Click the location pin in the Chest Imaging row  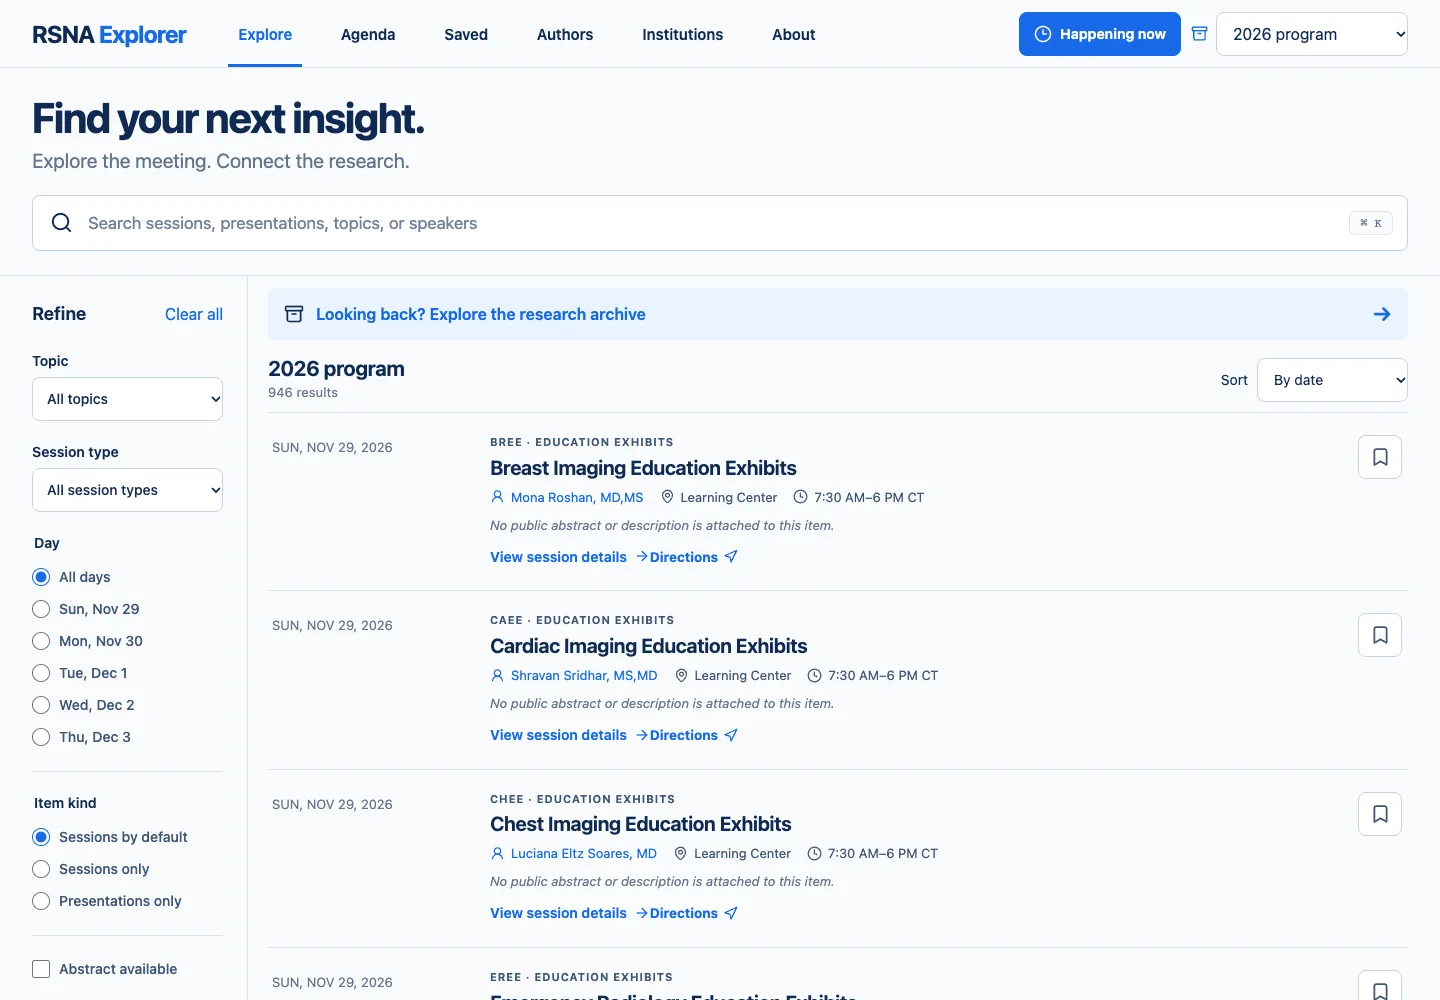pos(681,853)
